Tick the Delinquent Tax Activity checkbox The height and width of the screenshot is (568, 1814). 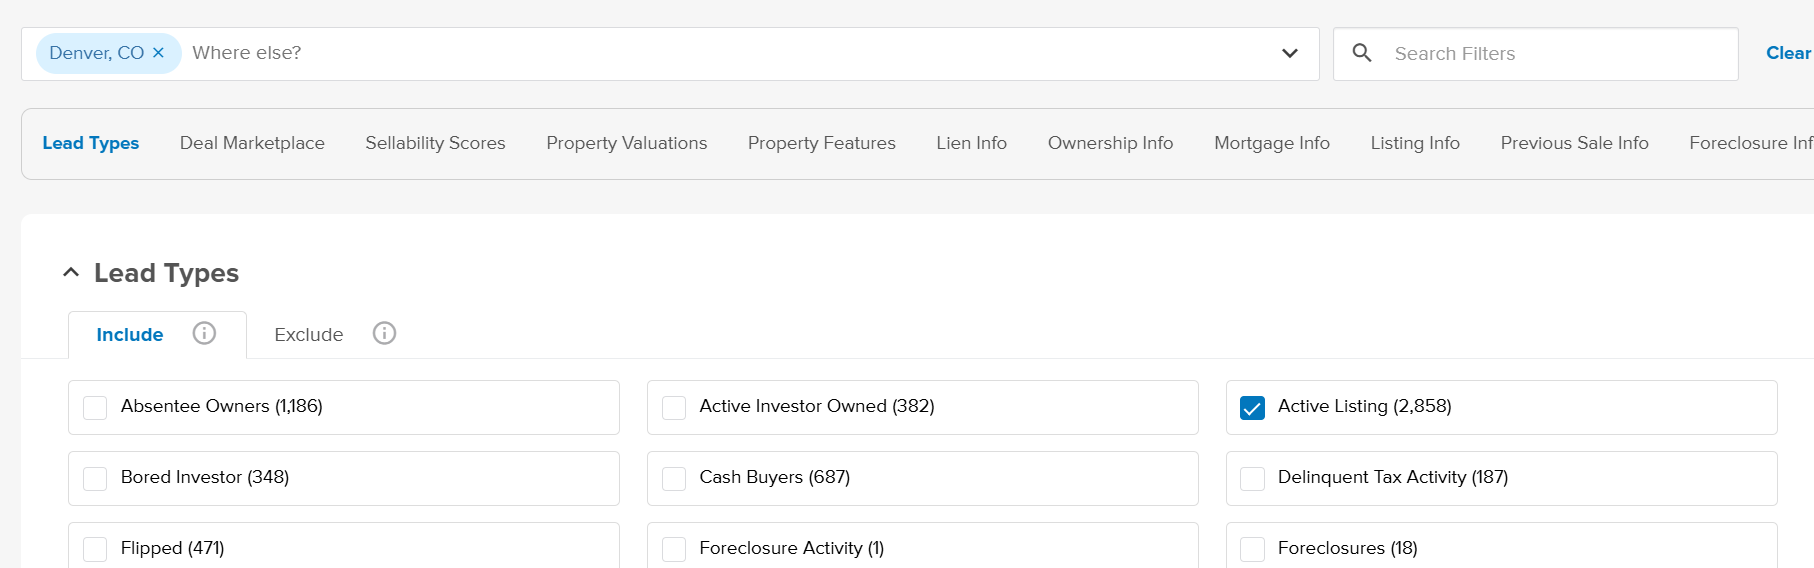(x=1252, y=479)
